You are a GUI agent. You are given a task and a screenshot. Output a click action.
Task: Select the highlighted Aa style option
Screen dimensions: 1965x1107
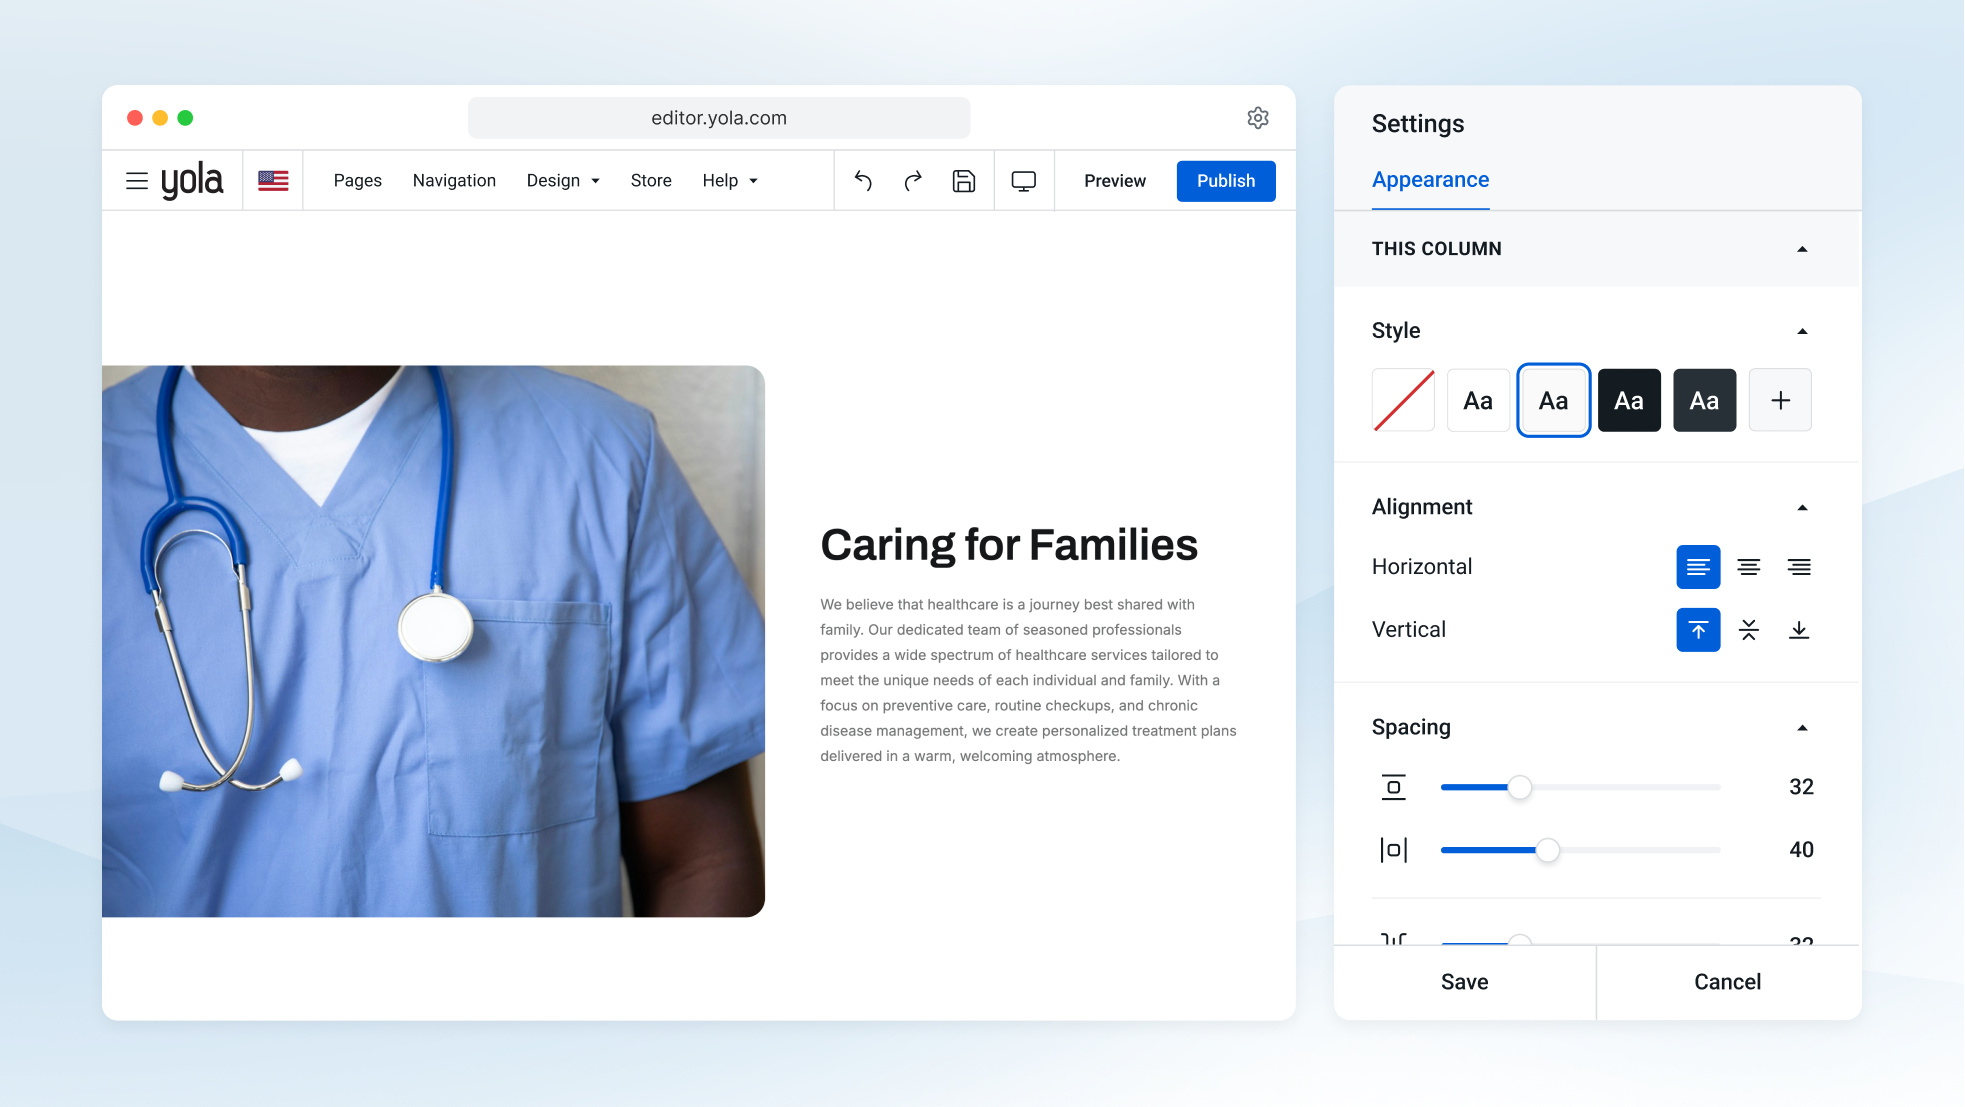click(x=1554, y=400)
